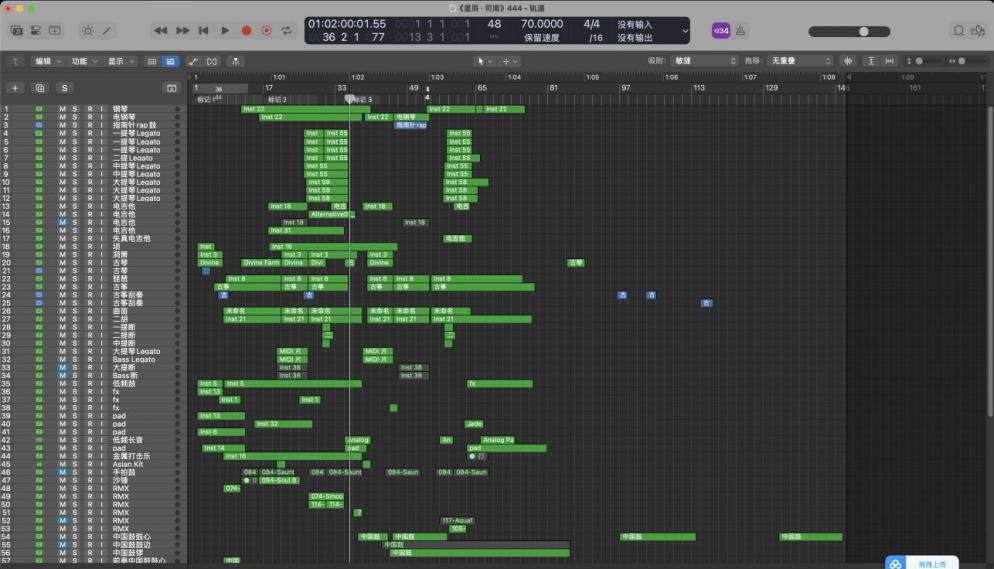Viewport: 994px width, 569px height.
Task: Open the 编辑 menu
Action: point(46,61)
